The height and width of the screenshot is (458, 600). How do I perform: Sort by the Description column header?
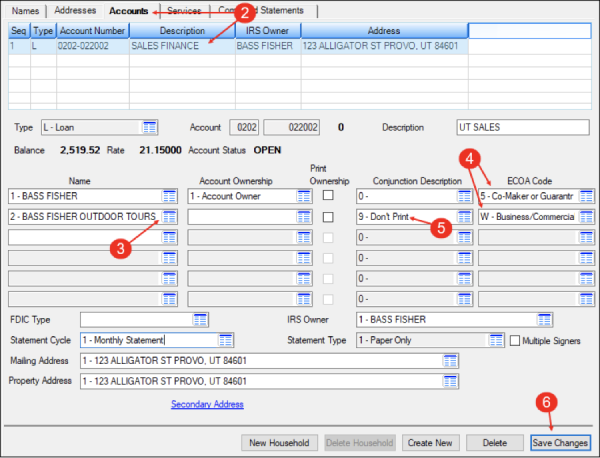182,31
